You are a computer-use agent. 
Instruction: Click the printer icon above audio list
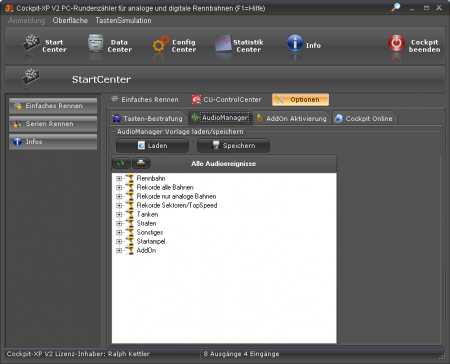click(141, 163)
